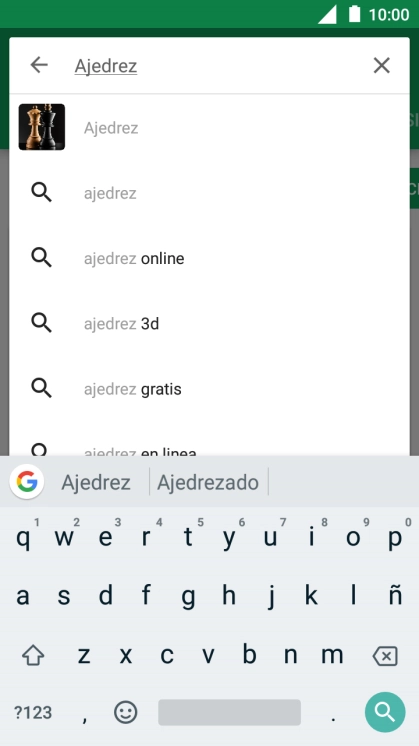
Task: Tap the battery icon in status bar
Action: pyautogui.click(x=354, y=14)
